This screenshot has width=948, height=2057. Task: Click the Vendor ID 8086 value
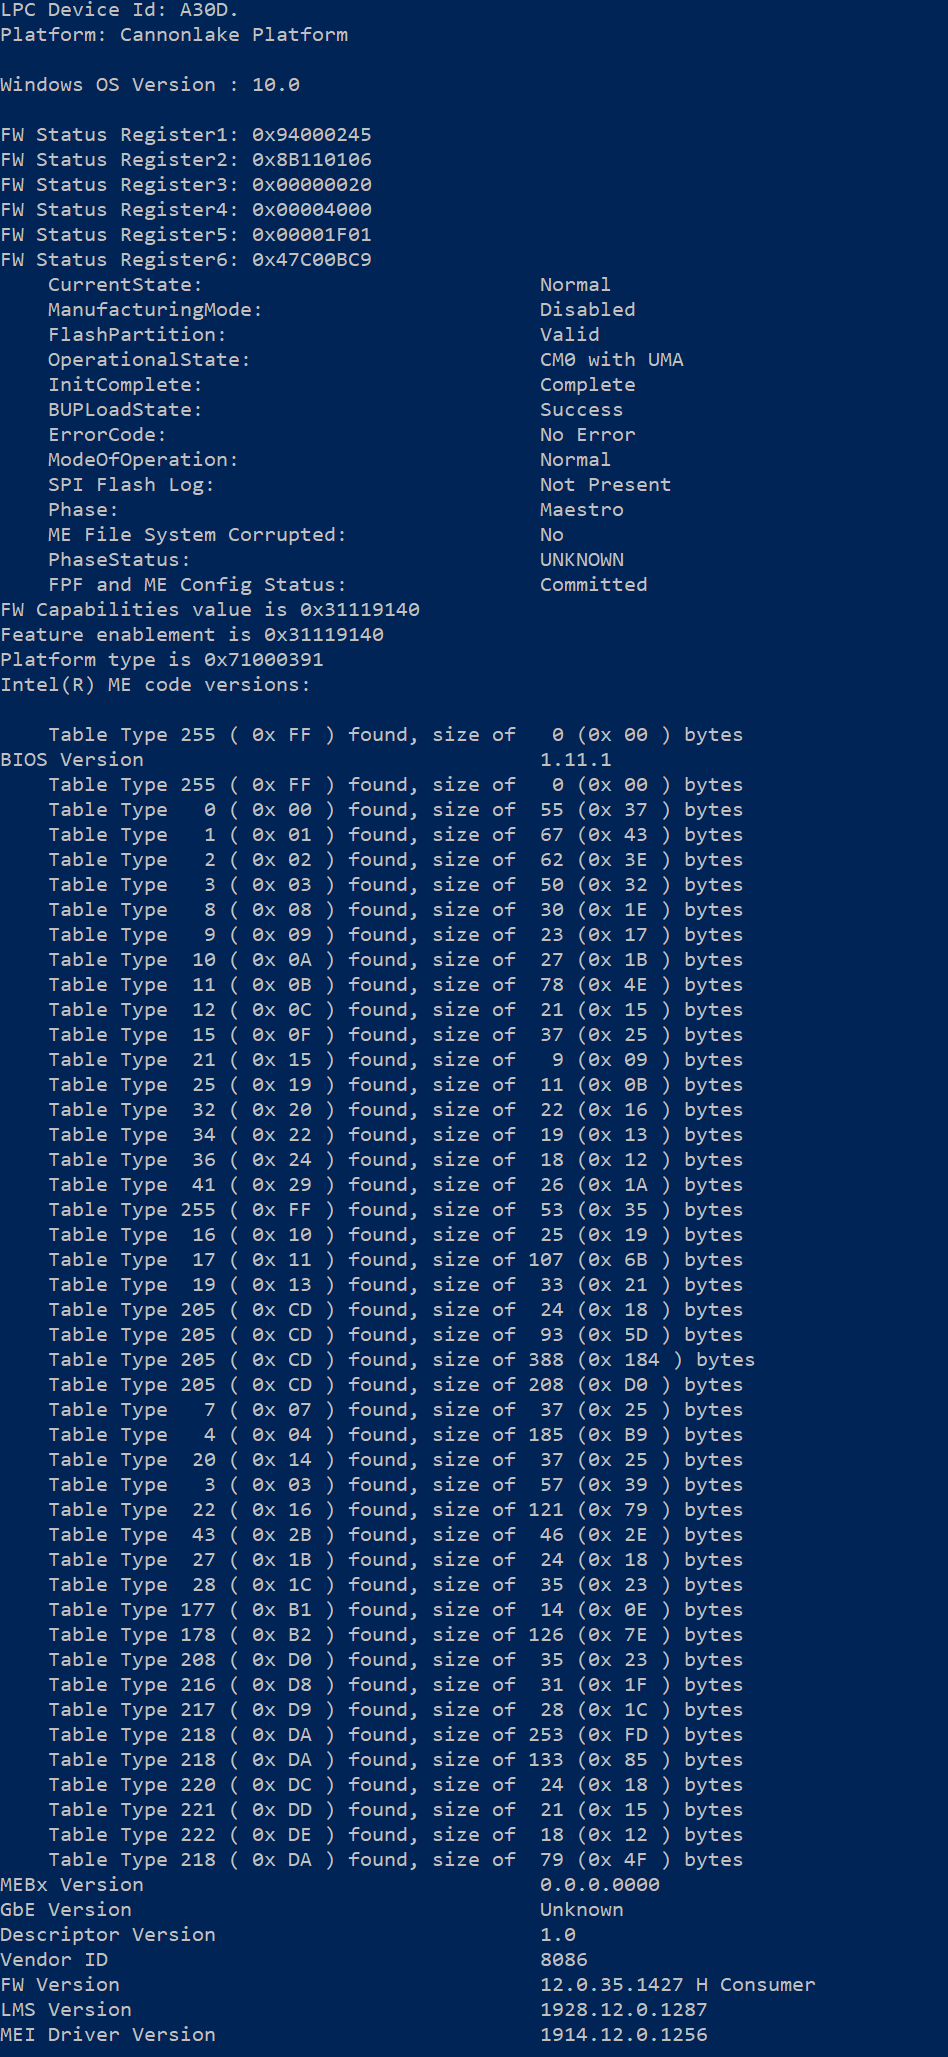click(564, 1959)
